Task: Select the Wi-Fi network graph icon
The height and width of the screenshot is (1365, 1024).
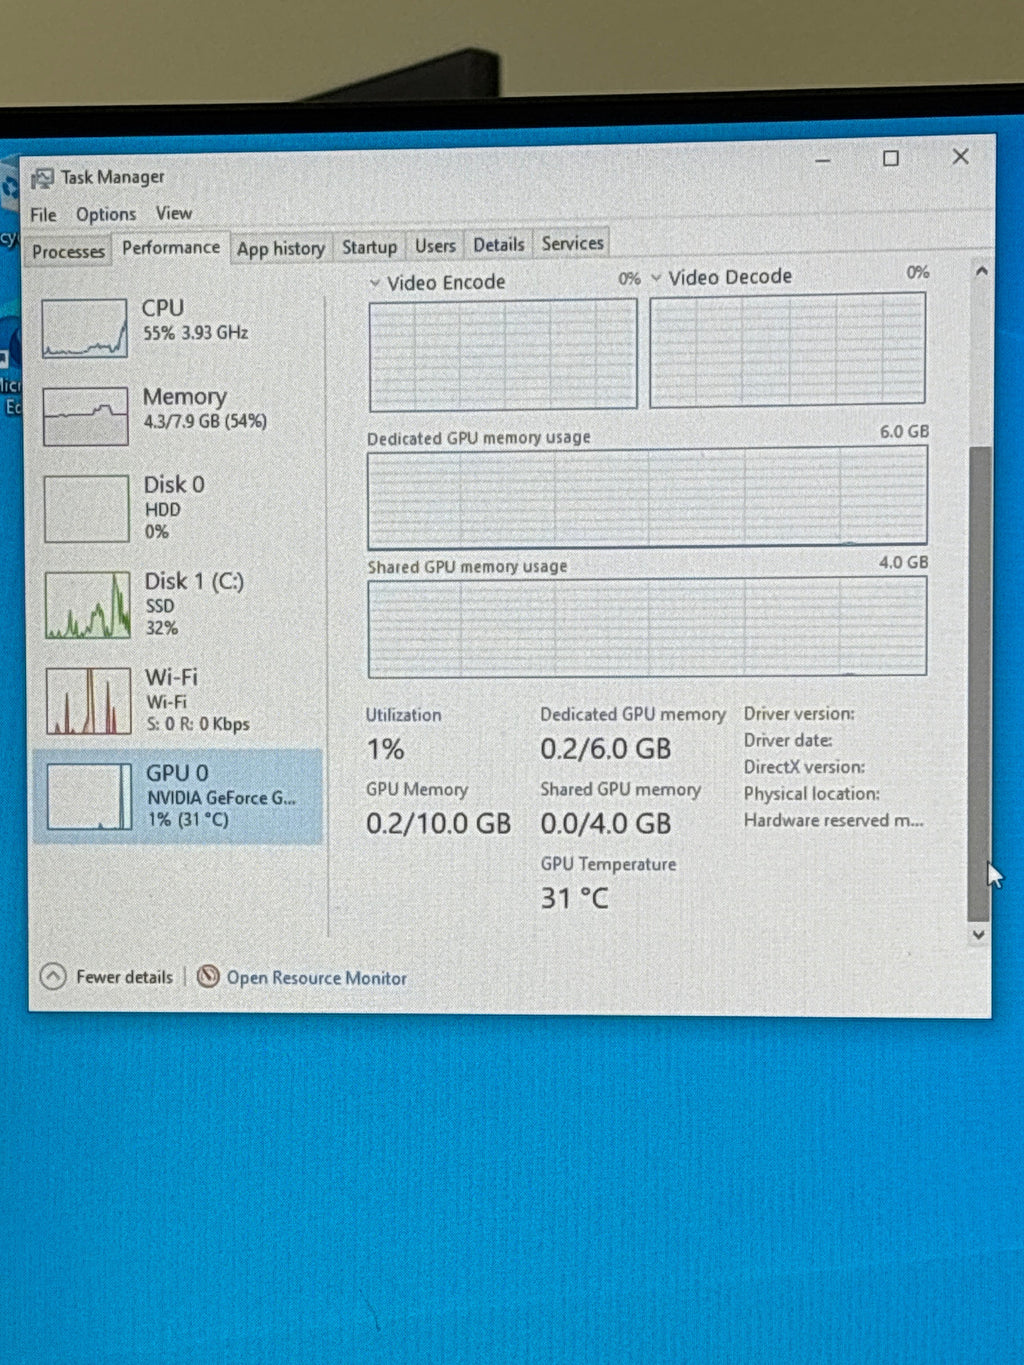Action: [88, 701]
